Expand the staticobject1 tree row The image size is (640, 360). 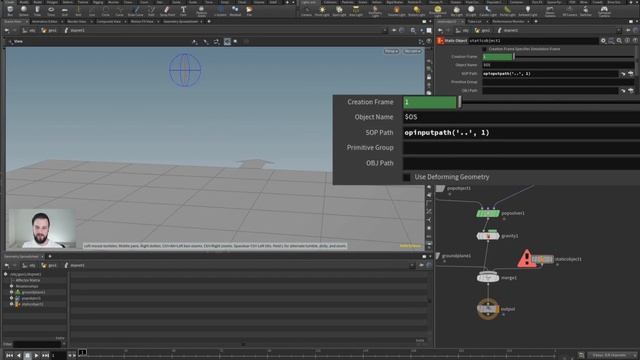click(11, 304)
